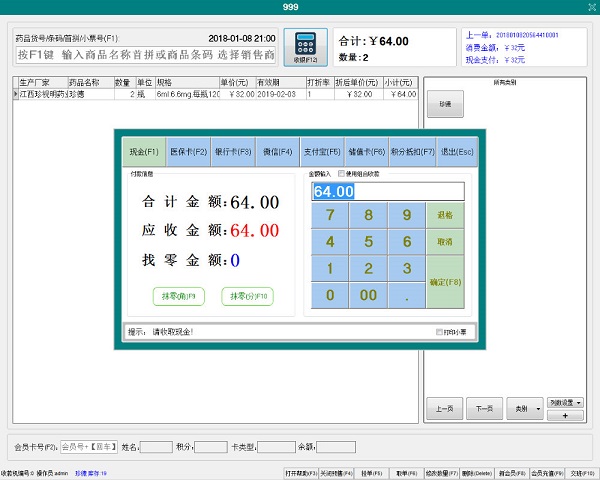Click the 会员充值(F9) button
The width and height of the screenshot is (600, 480).
[x=547, y=474]
